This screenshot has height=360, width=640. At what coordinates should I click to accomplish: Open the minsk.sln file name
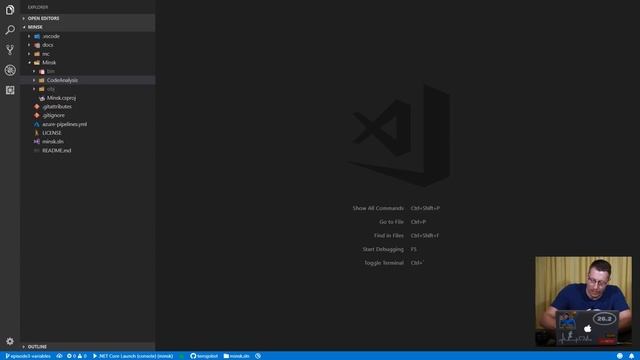53,142
